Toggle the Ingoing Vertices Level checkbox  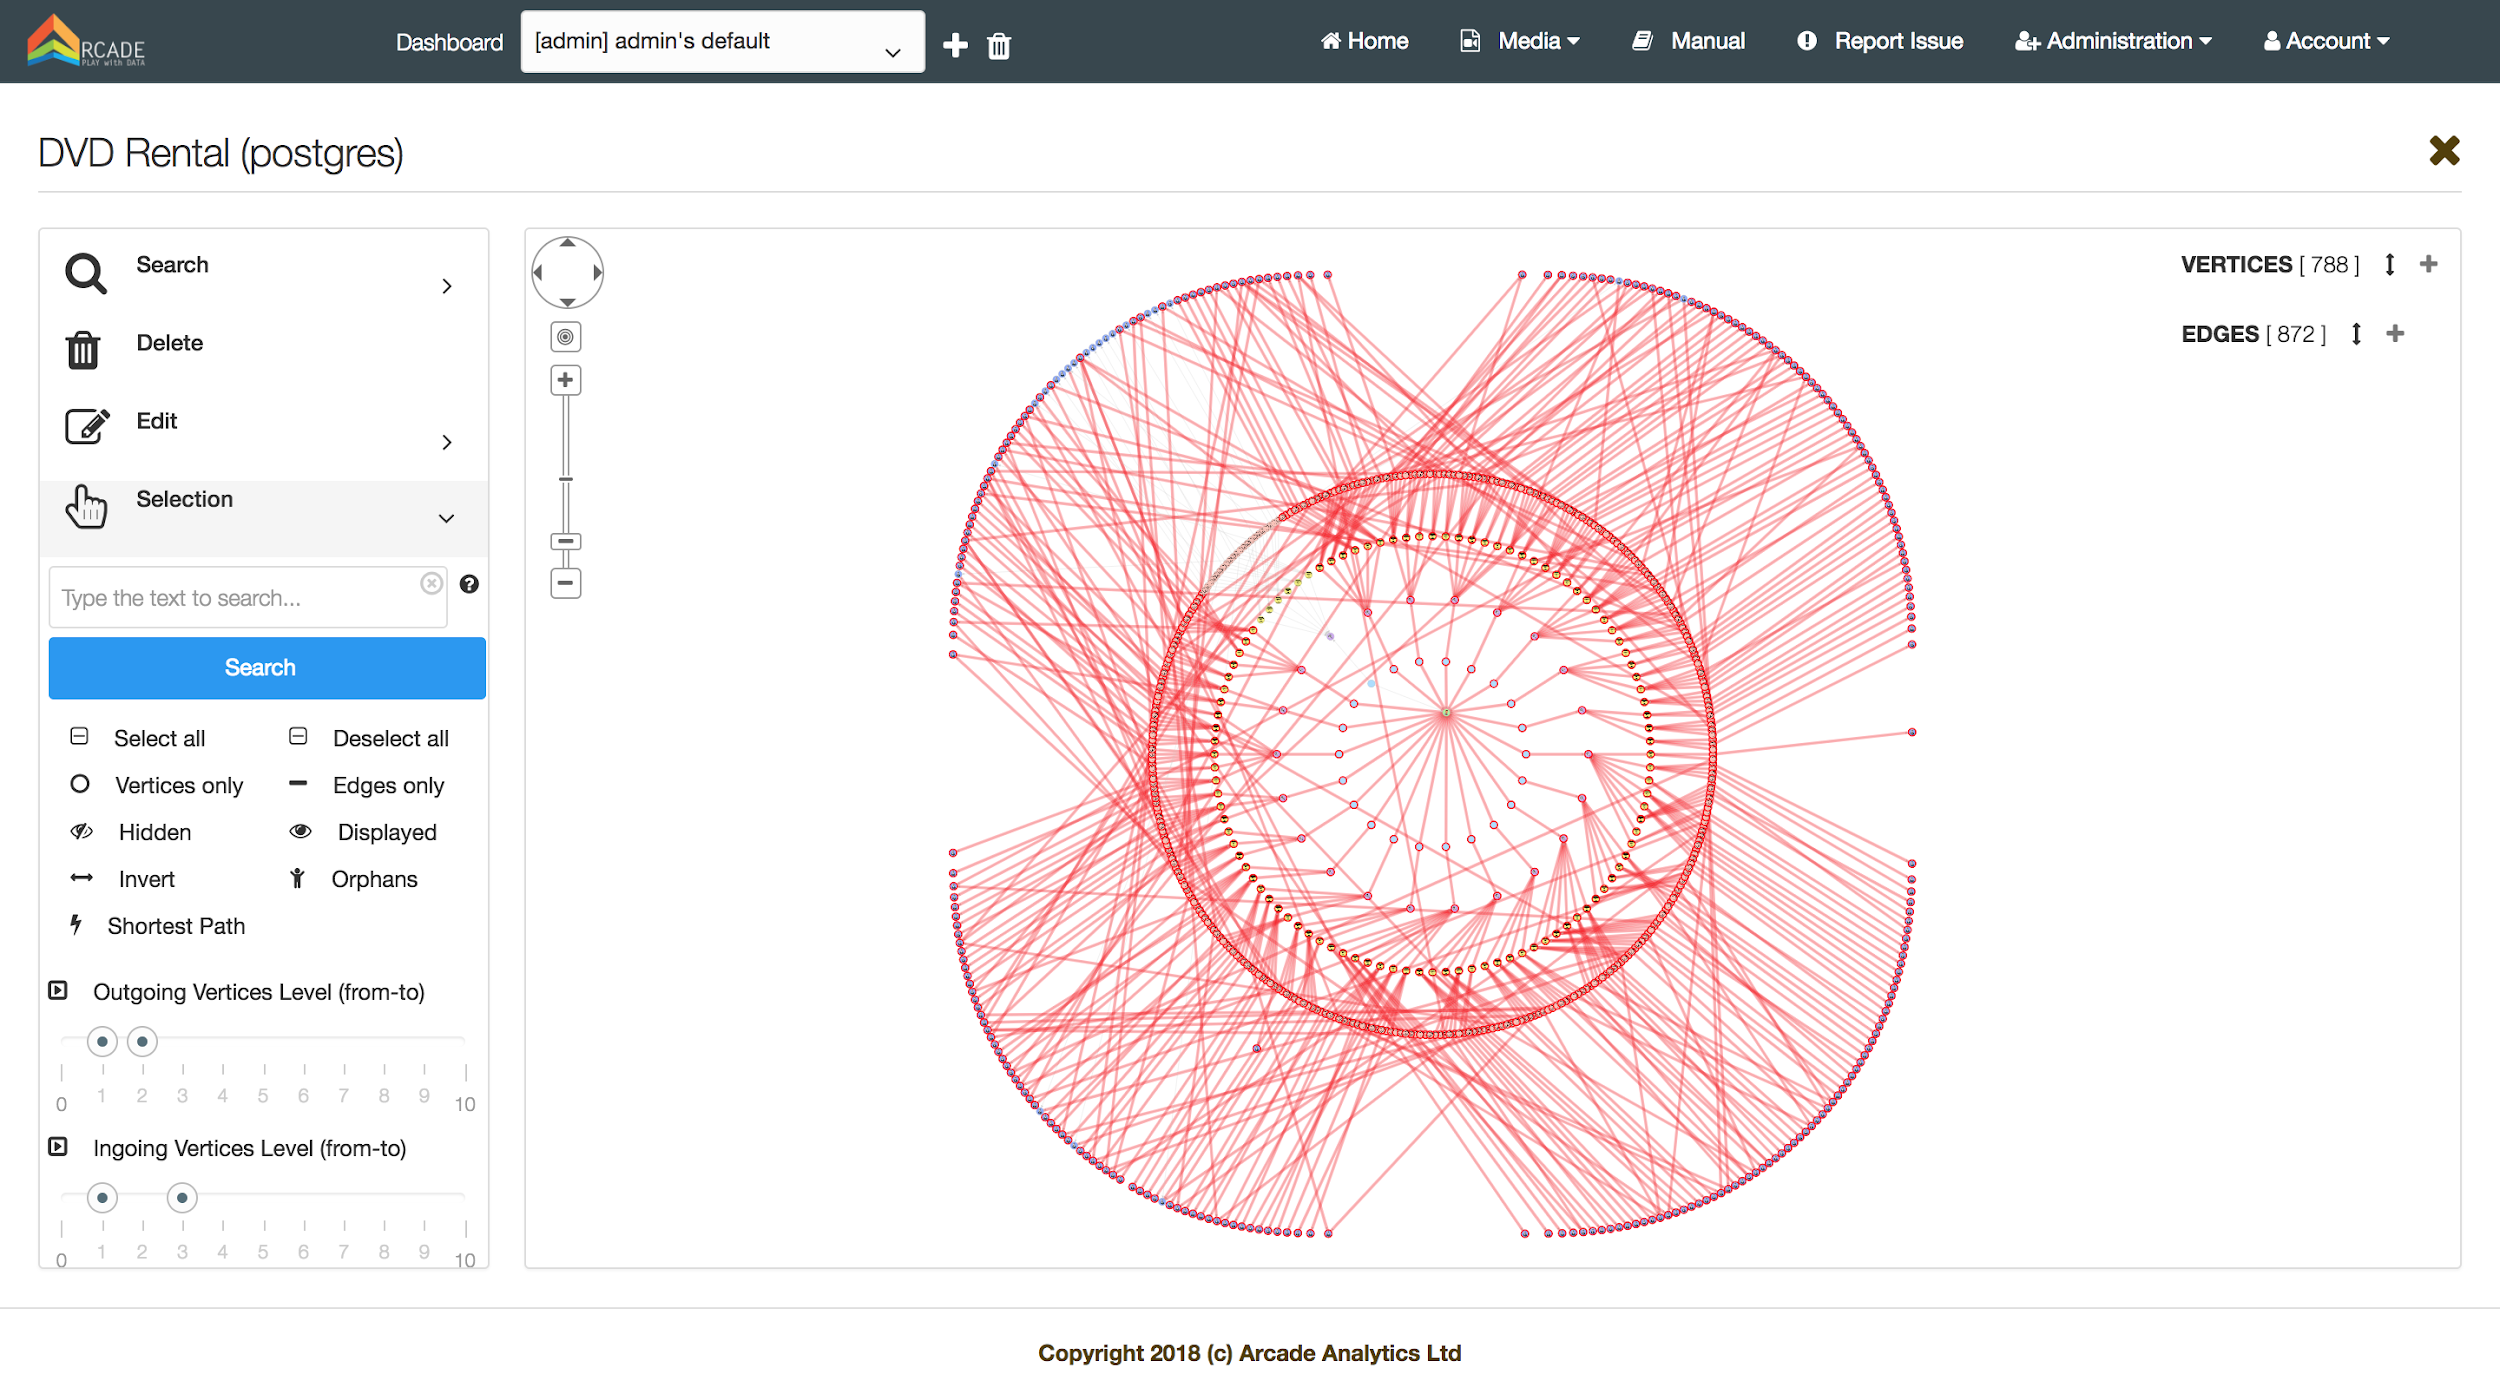point(58,1147)
